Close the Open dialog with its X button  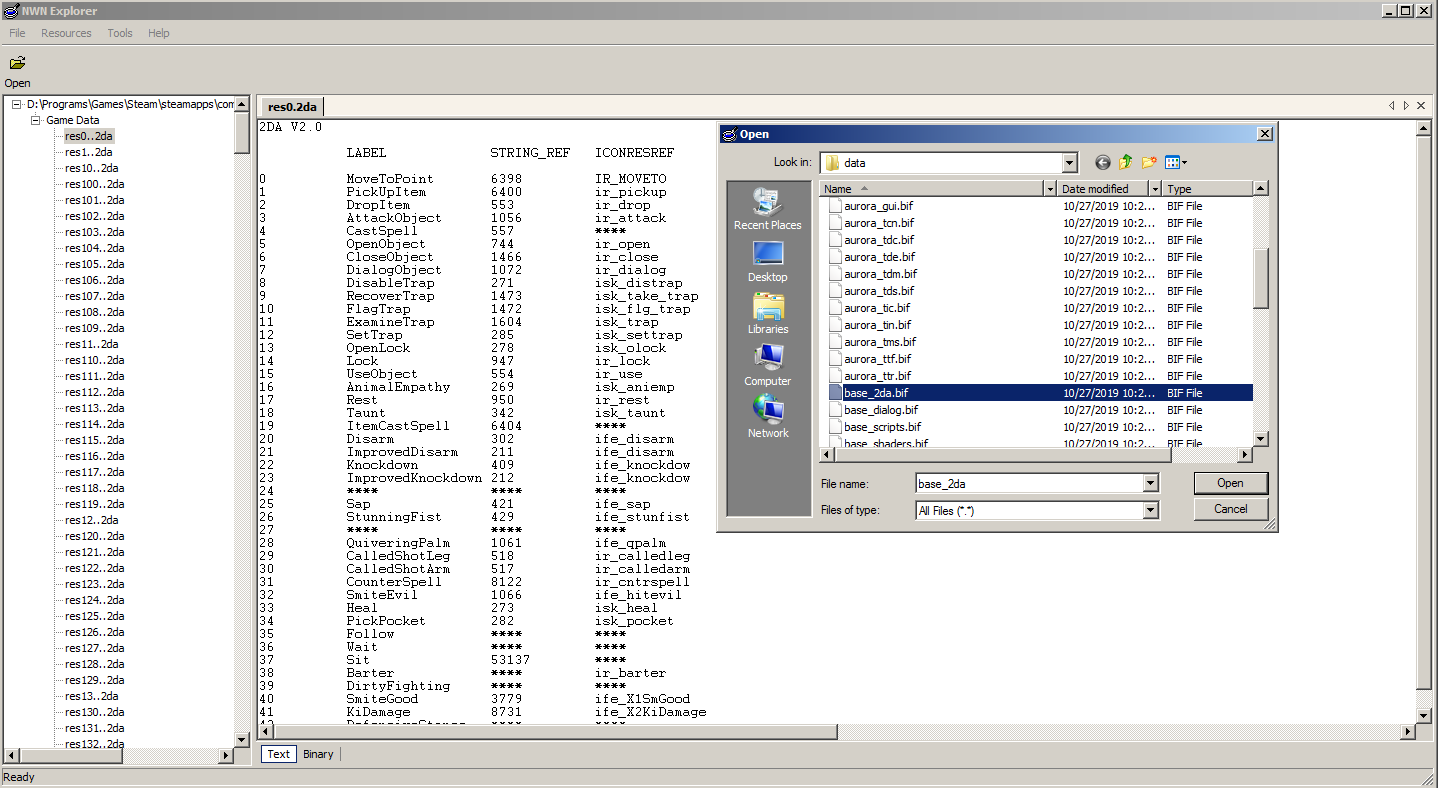[x=1264, y=134]
